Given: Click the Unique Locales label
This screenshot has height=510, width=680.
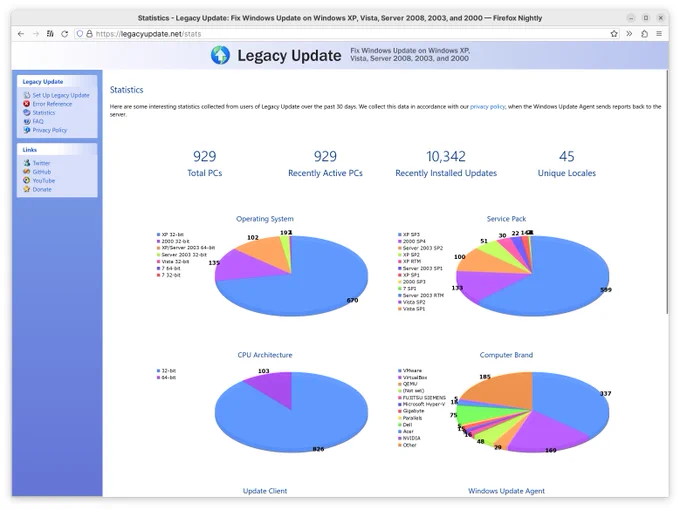Looking at the screenshot, I should coord(566,173).
